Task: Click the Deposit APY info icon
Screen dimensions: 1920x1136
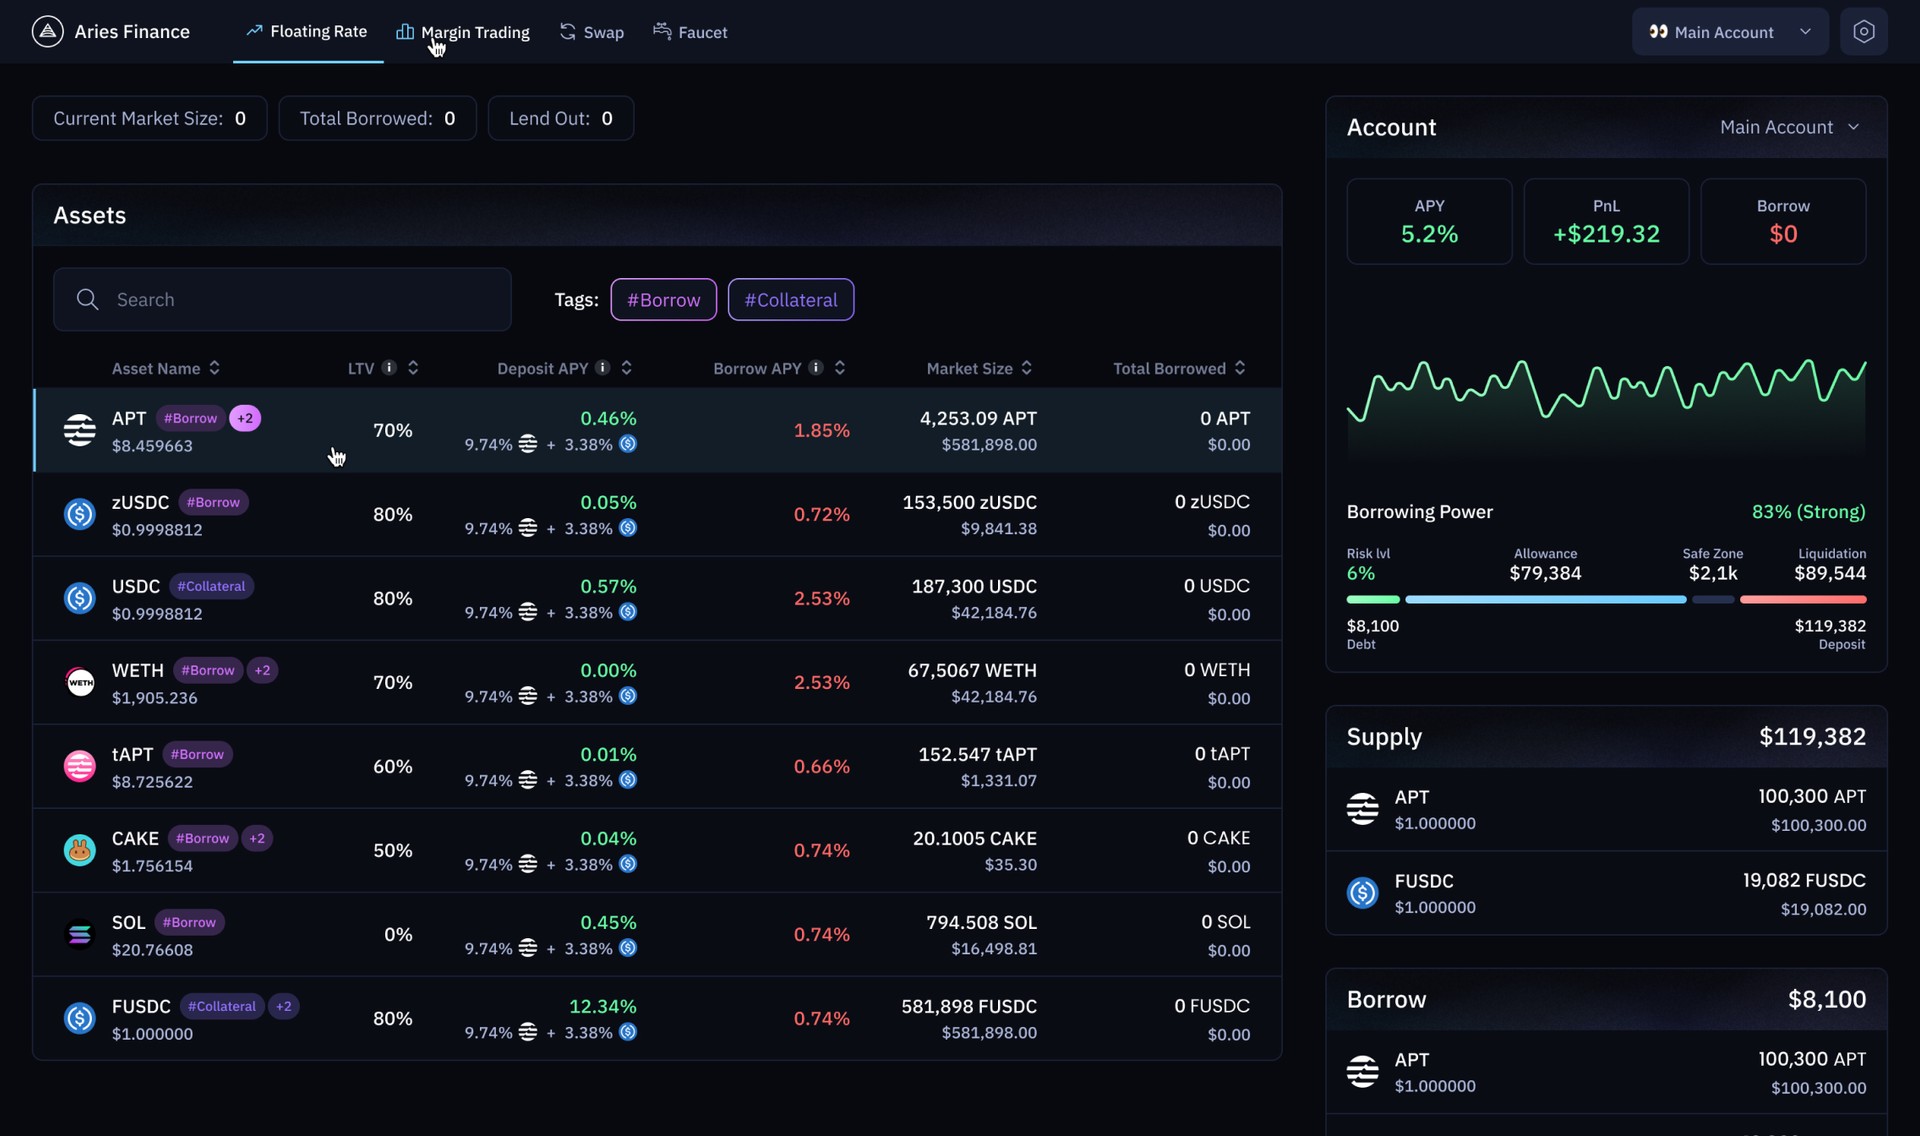Action: (602, 368)
